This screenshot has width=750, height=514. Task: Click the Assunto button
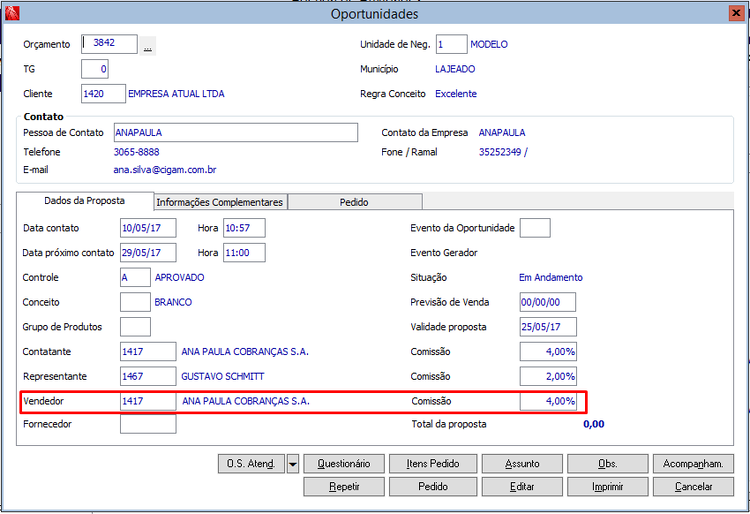(x=522, y=464)
